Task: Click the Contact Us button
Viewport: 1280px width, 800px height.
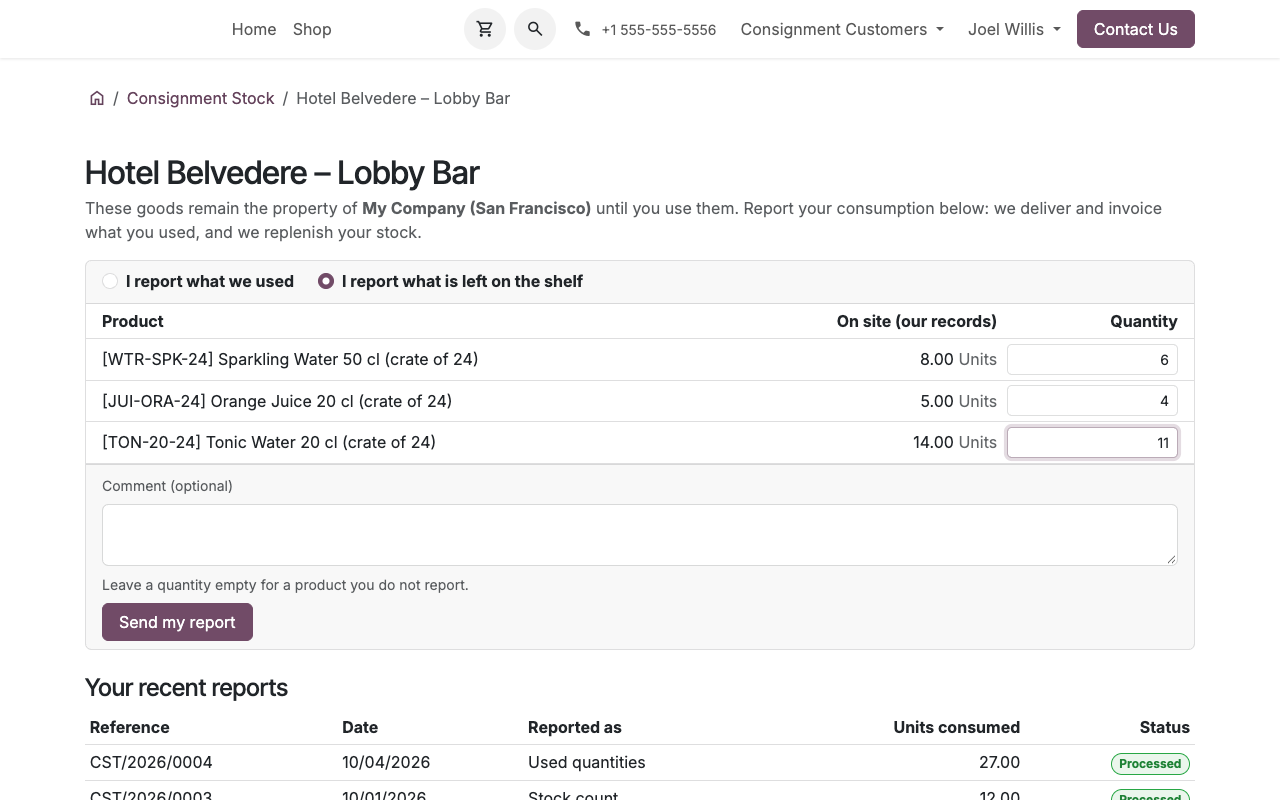Action: pyautogui.click(x=1136, y=29)
